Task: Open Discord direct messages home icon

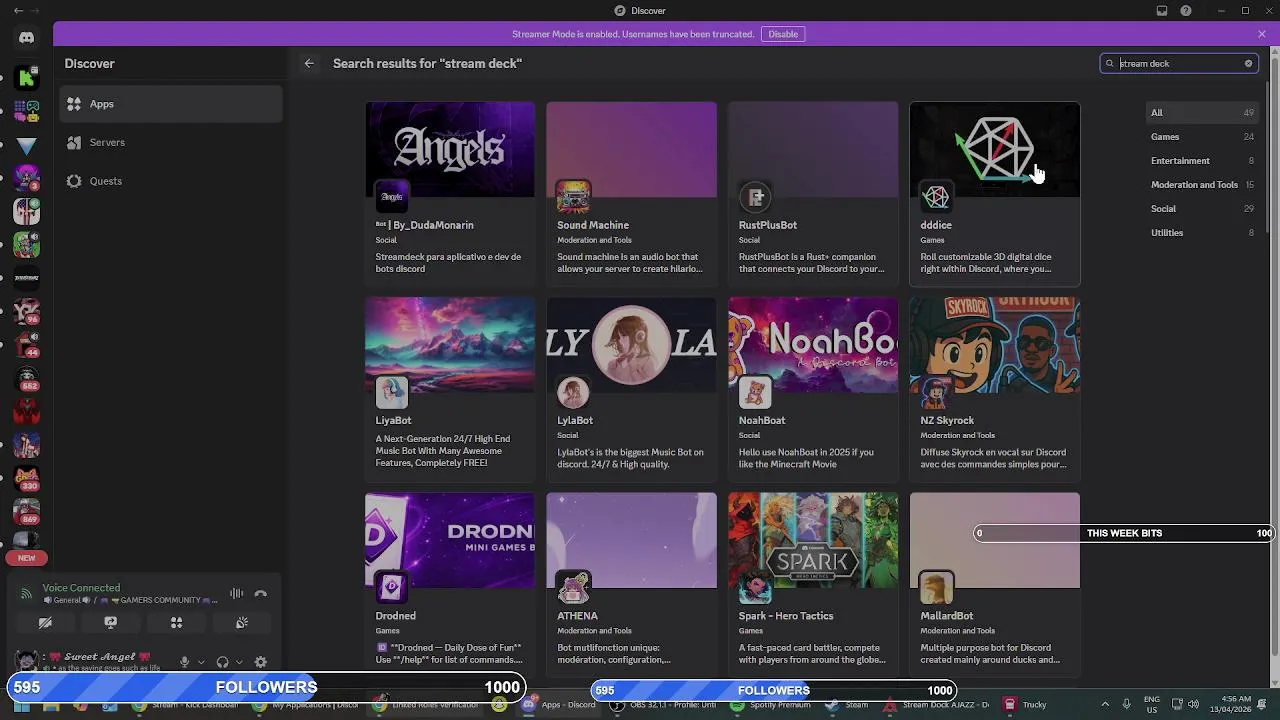Action: click(27, 38)
